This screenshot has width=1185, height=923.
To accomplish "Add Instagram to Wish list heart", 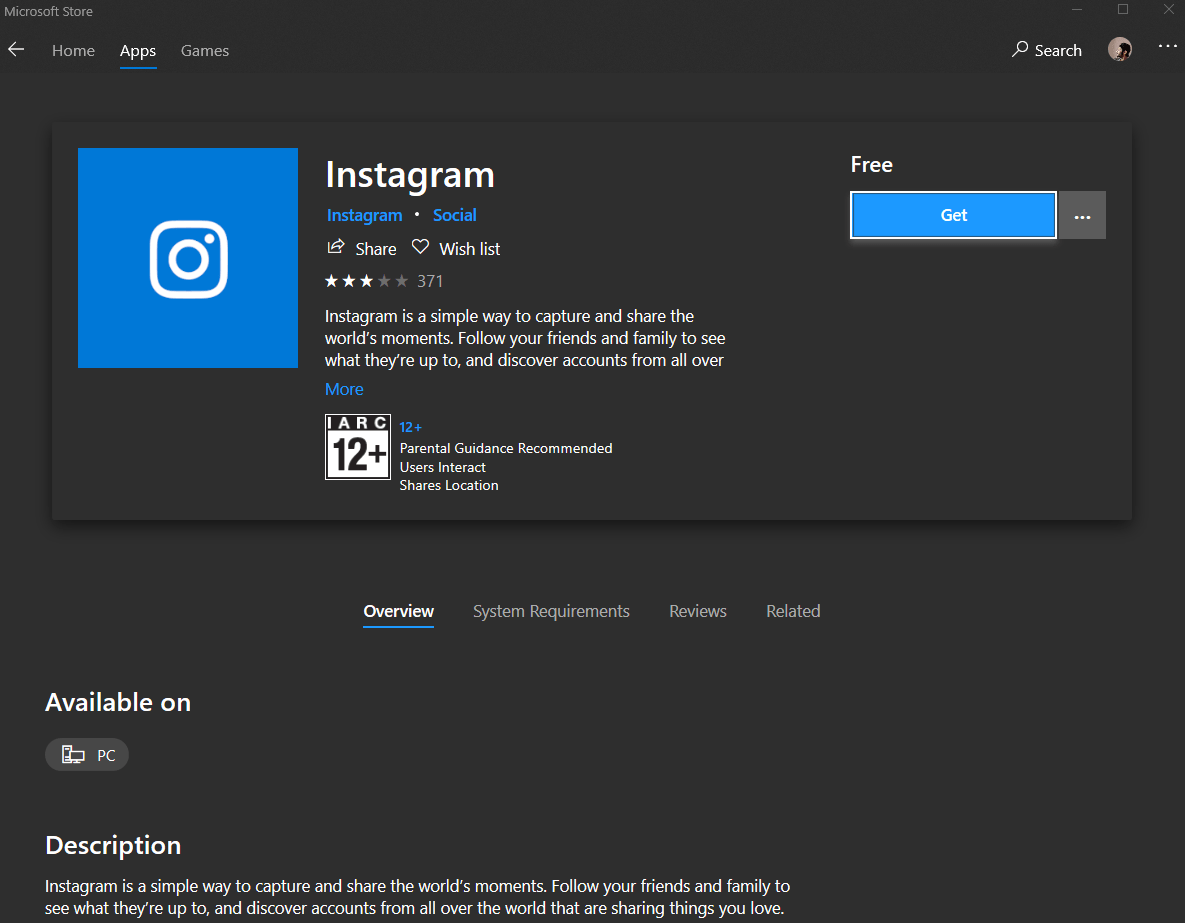I will coord(421,248).
